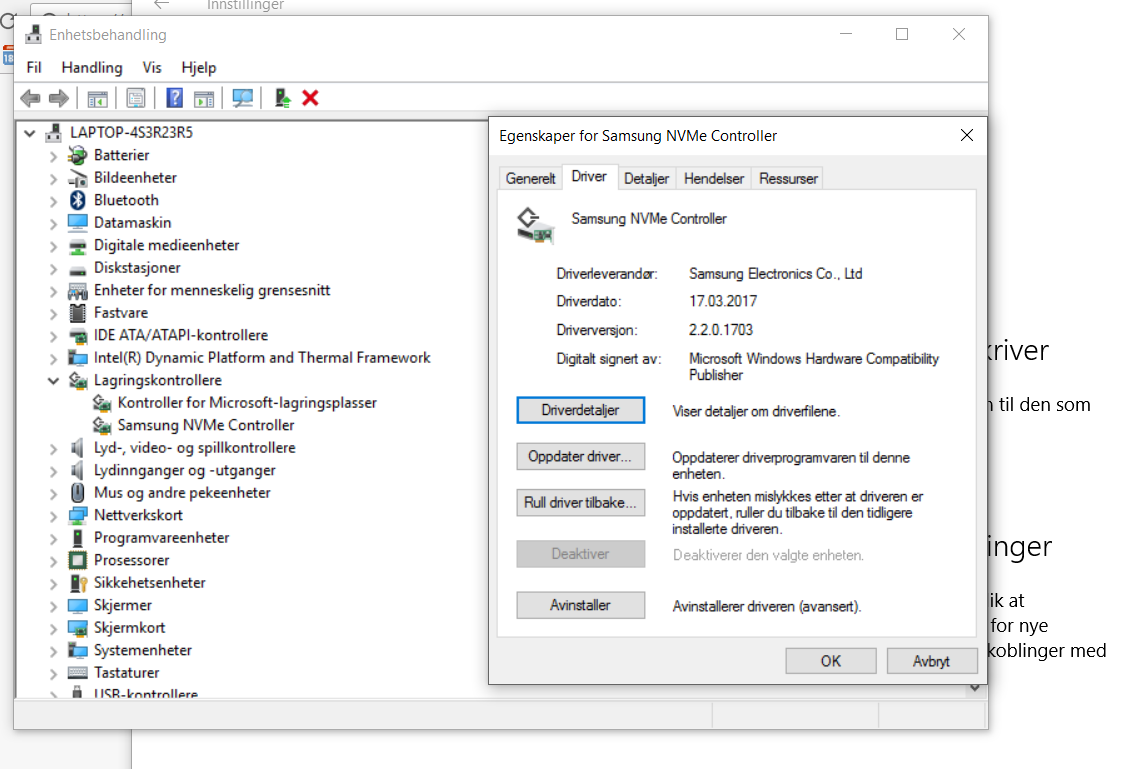This screenshot has width=1123, height=769.
Task: Confirm with the OK button
Action: (x=831, y=661)
